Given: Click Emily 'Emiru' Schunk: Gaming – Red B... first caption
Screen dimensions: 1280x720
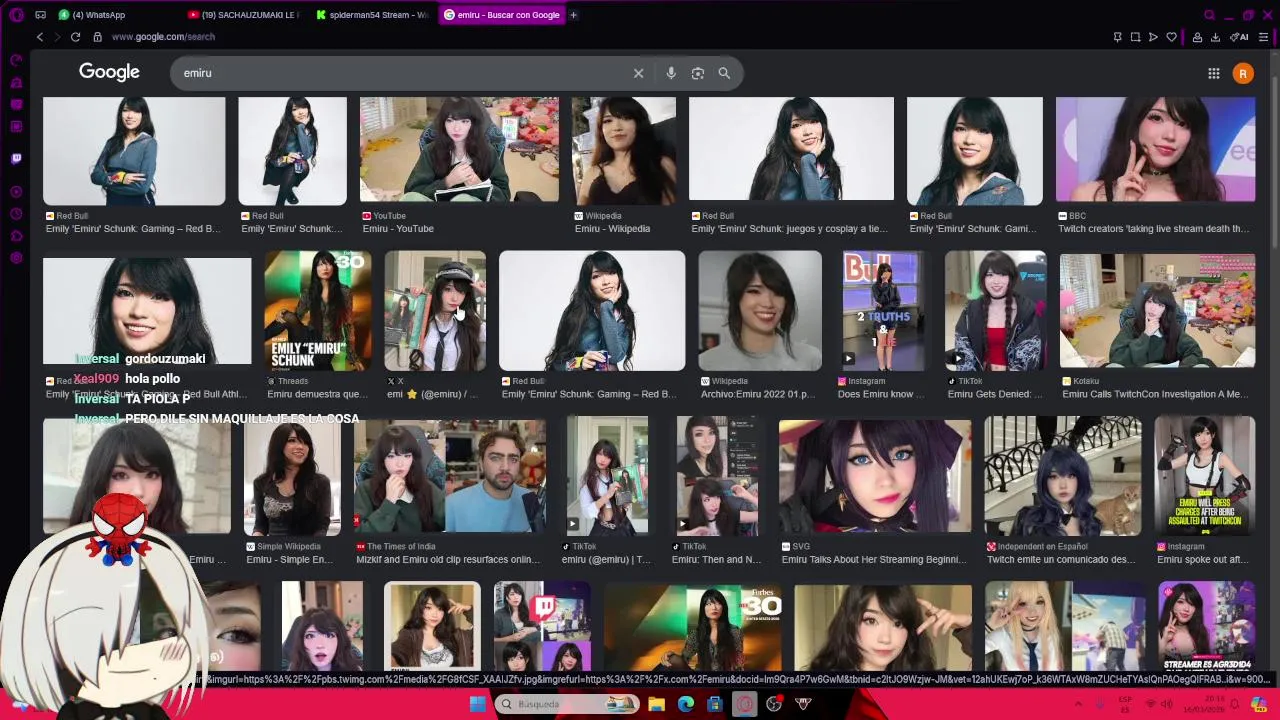Looking at the screenshot, I should tap(133, 229).
